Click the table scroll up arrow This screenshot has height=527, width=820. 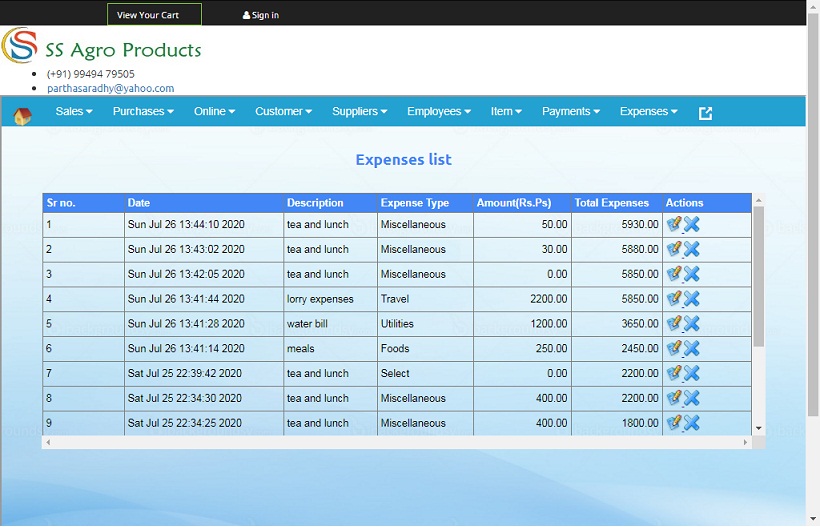point(758,200)
